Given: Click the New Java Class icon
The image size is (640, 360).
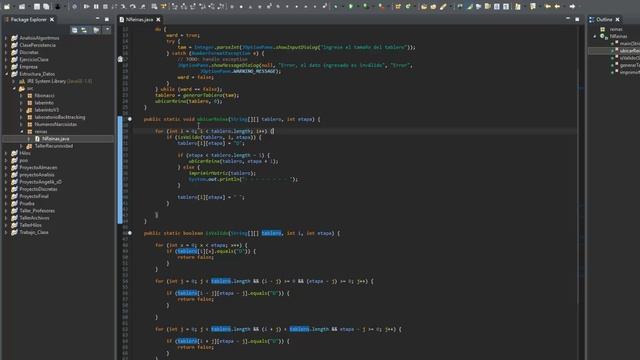Looking at the screenshot, I should tap(407, 7).
